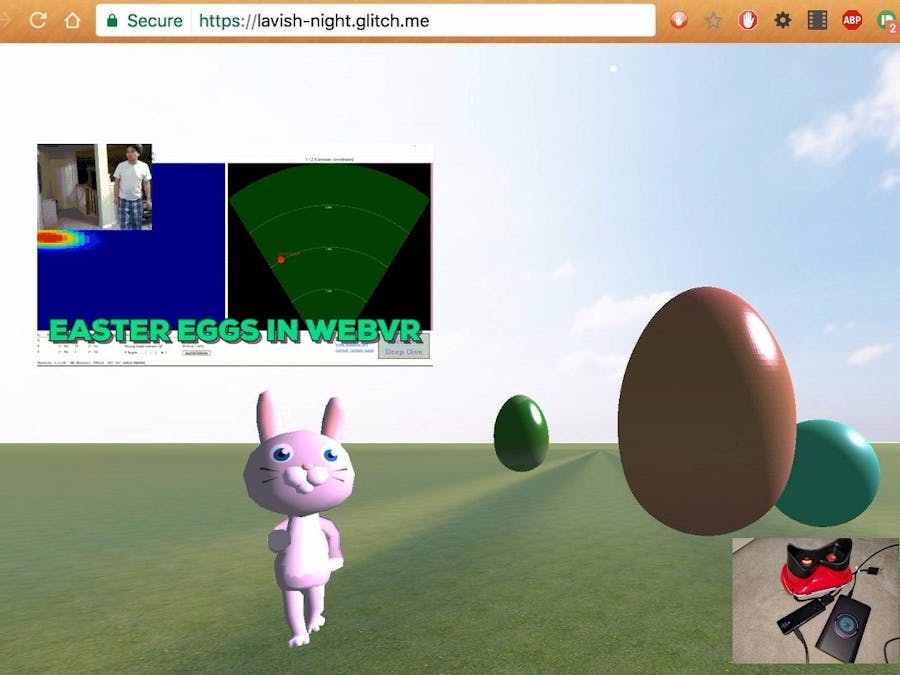Select a radio button next to # Targets
Image resolution: width=900 pixels, height=675 pixels.
click(162, 352)
